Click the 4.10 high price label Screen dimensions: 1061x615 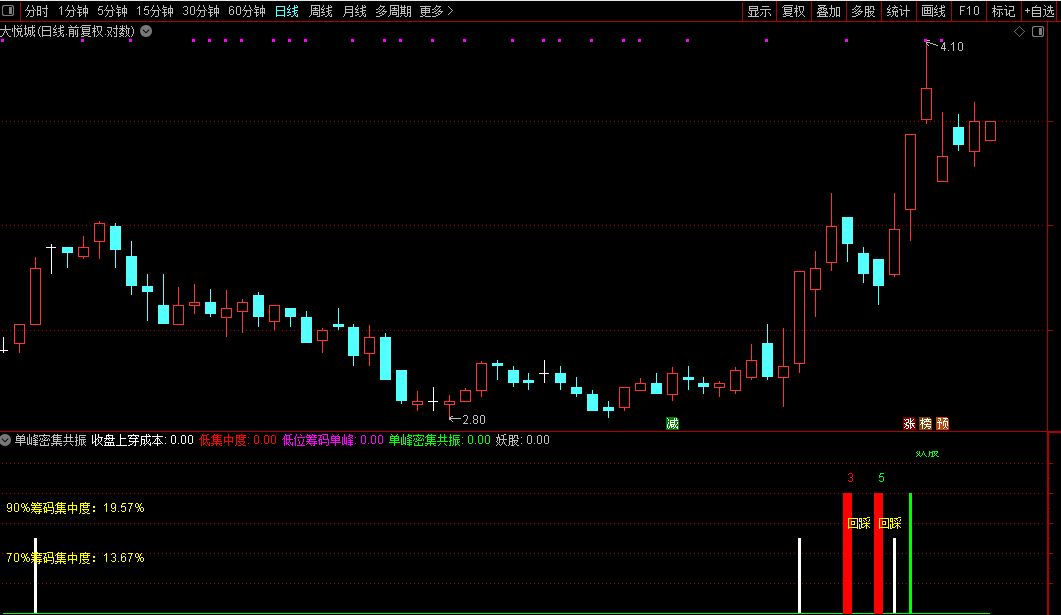point(952,47)
